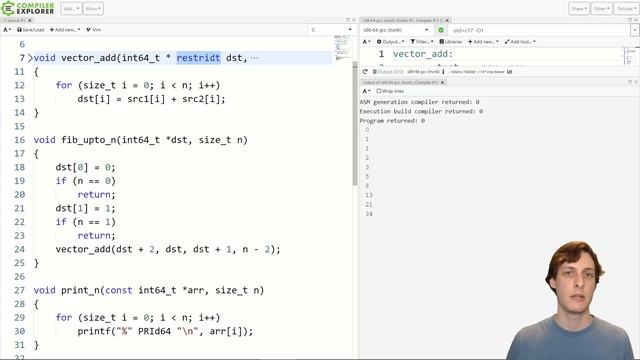The width and height of the screenshot is (640, 360).
Task: Open the Filter options menu
Action: click(422, 42)
